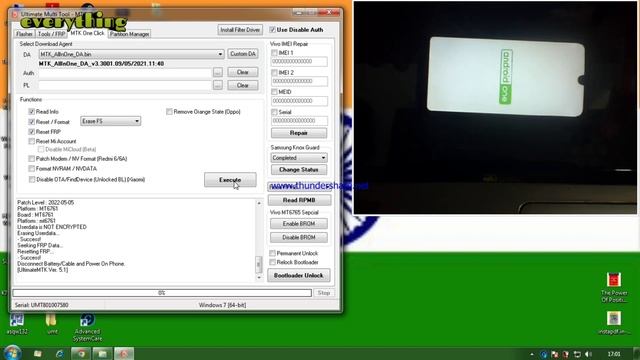Open the network tray icon
This screenshot has width=640, height=360.
tap(577, 354)
